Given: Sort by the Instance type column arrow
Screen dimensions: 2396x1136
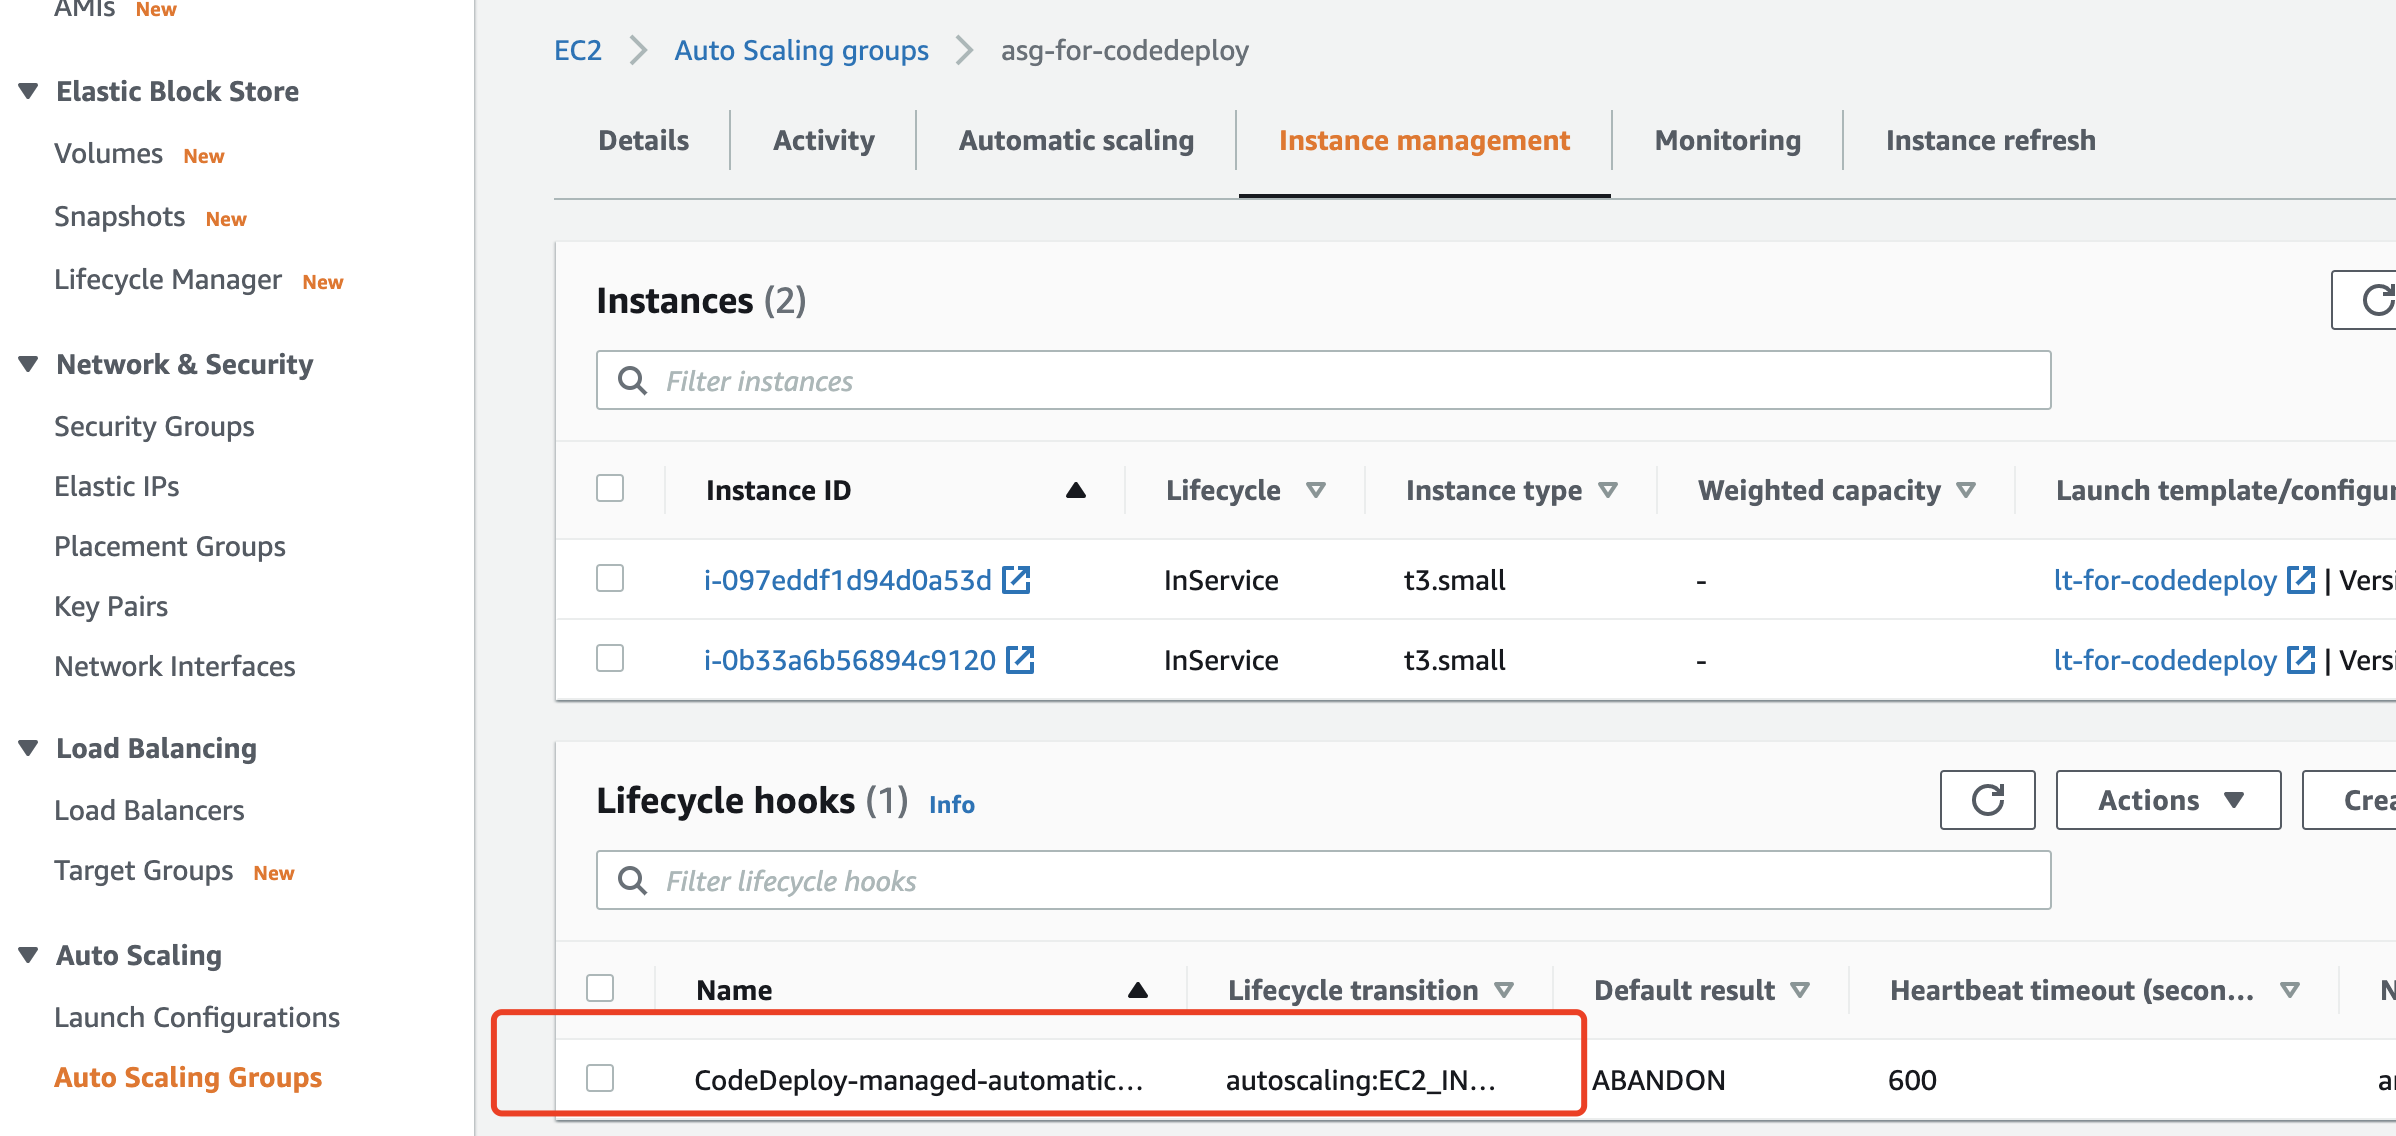Looking at the screenshot, I should click(1608, 490).
